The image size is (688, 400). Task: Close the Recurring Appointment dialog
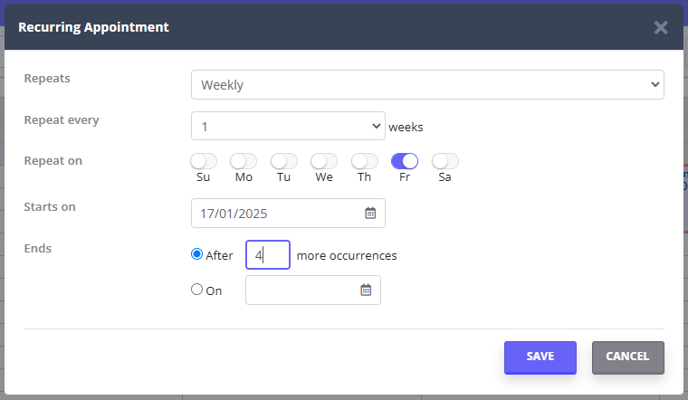coord(660,28)
